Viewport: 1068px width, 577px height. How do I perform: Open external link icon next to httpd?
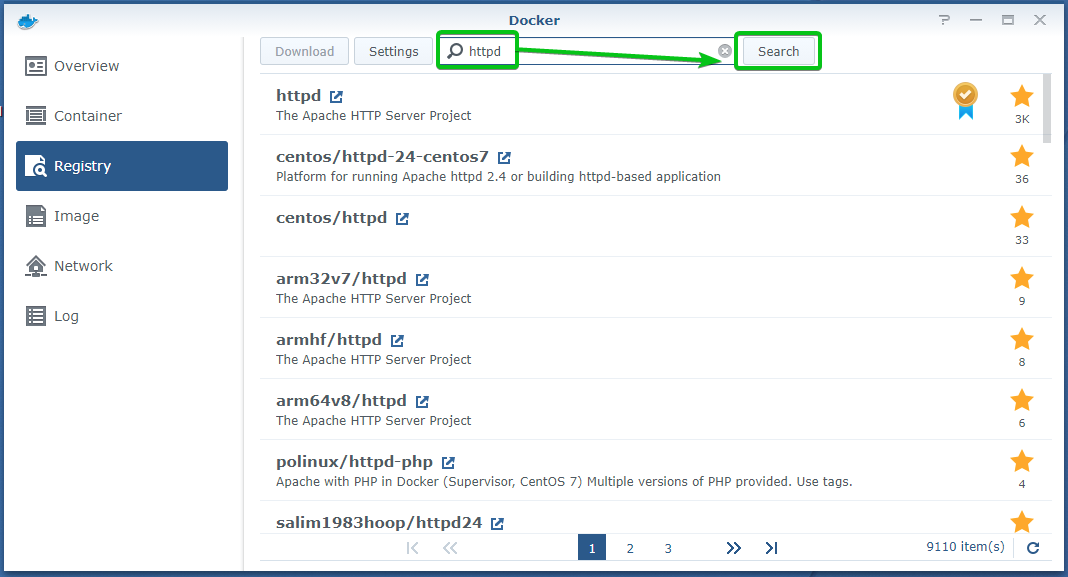[x=337, y=97]
